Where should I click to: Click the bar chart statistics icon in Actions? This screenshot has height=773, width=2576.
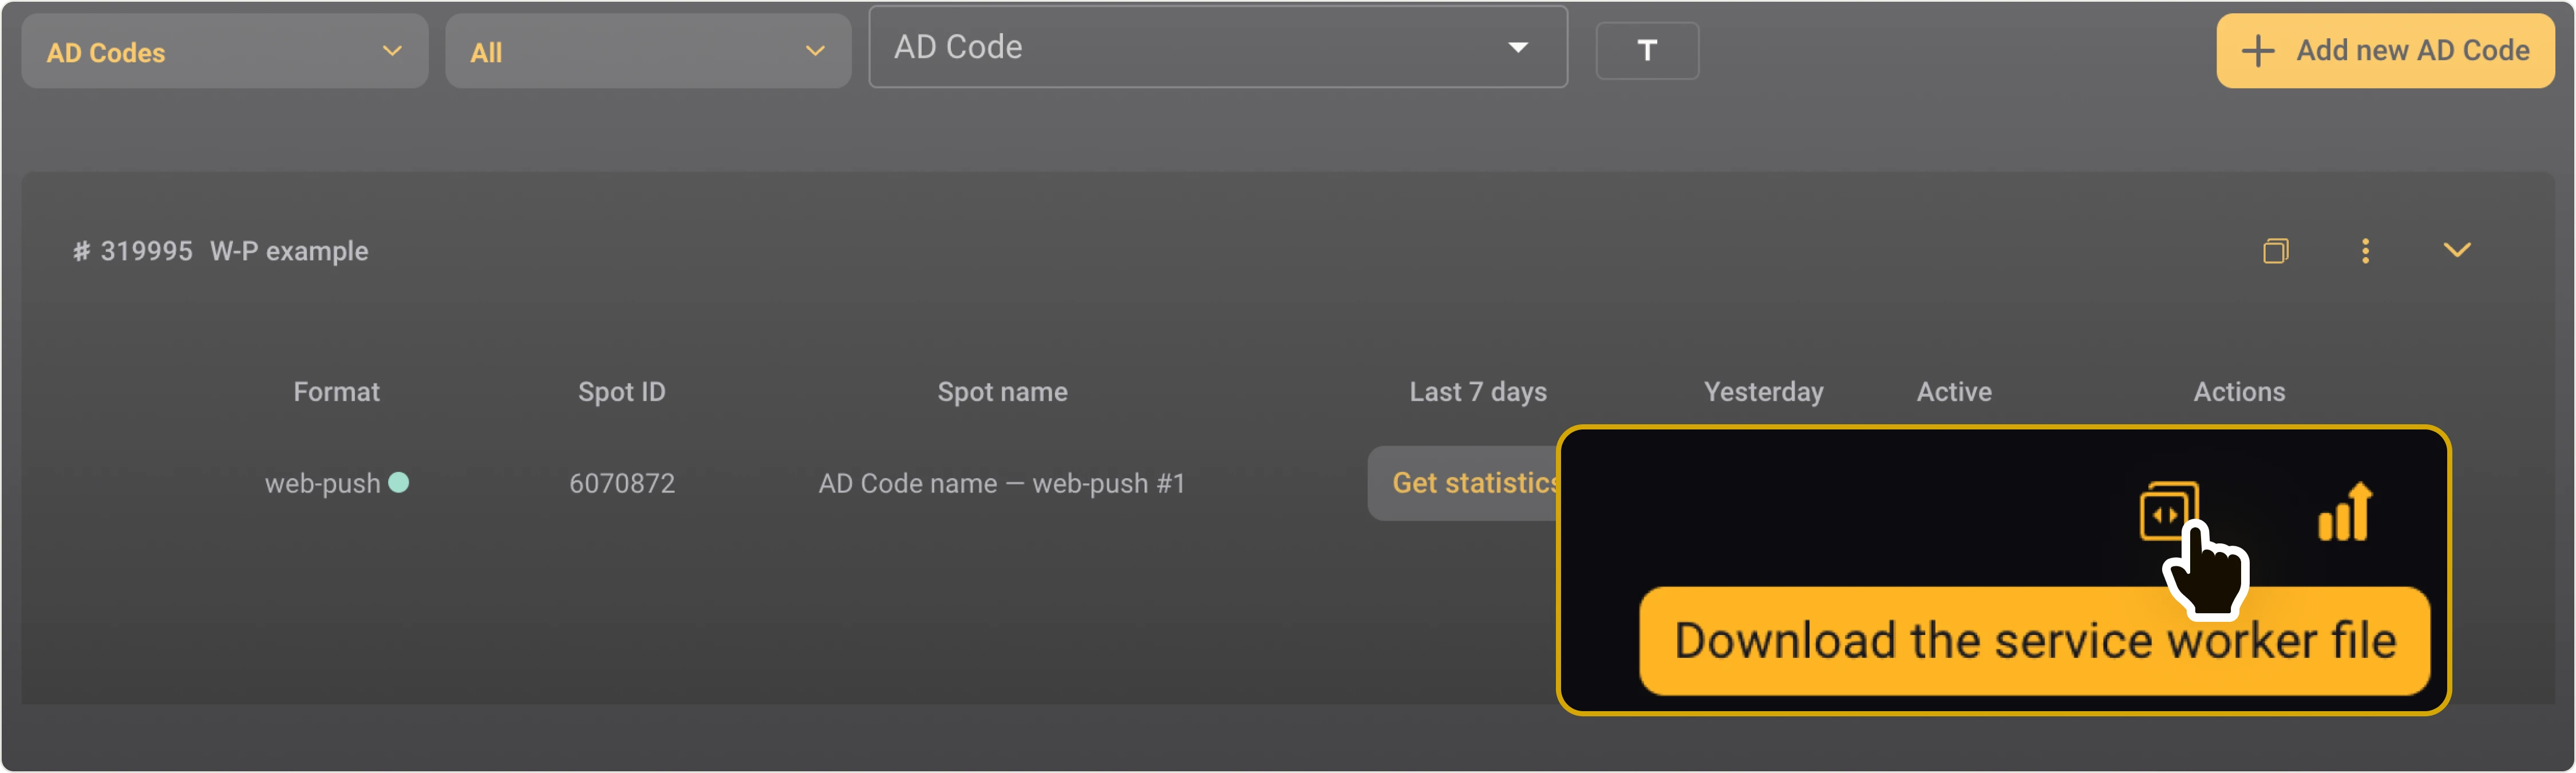[x=2345, y=512]
